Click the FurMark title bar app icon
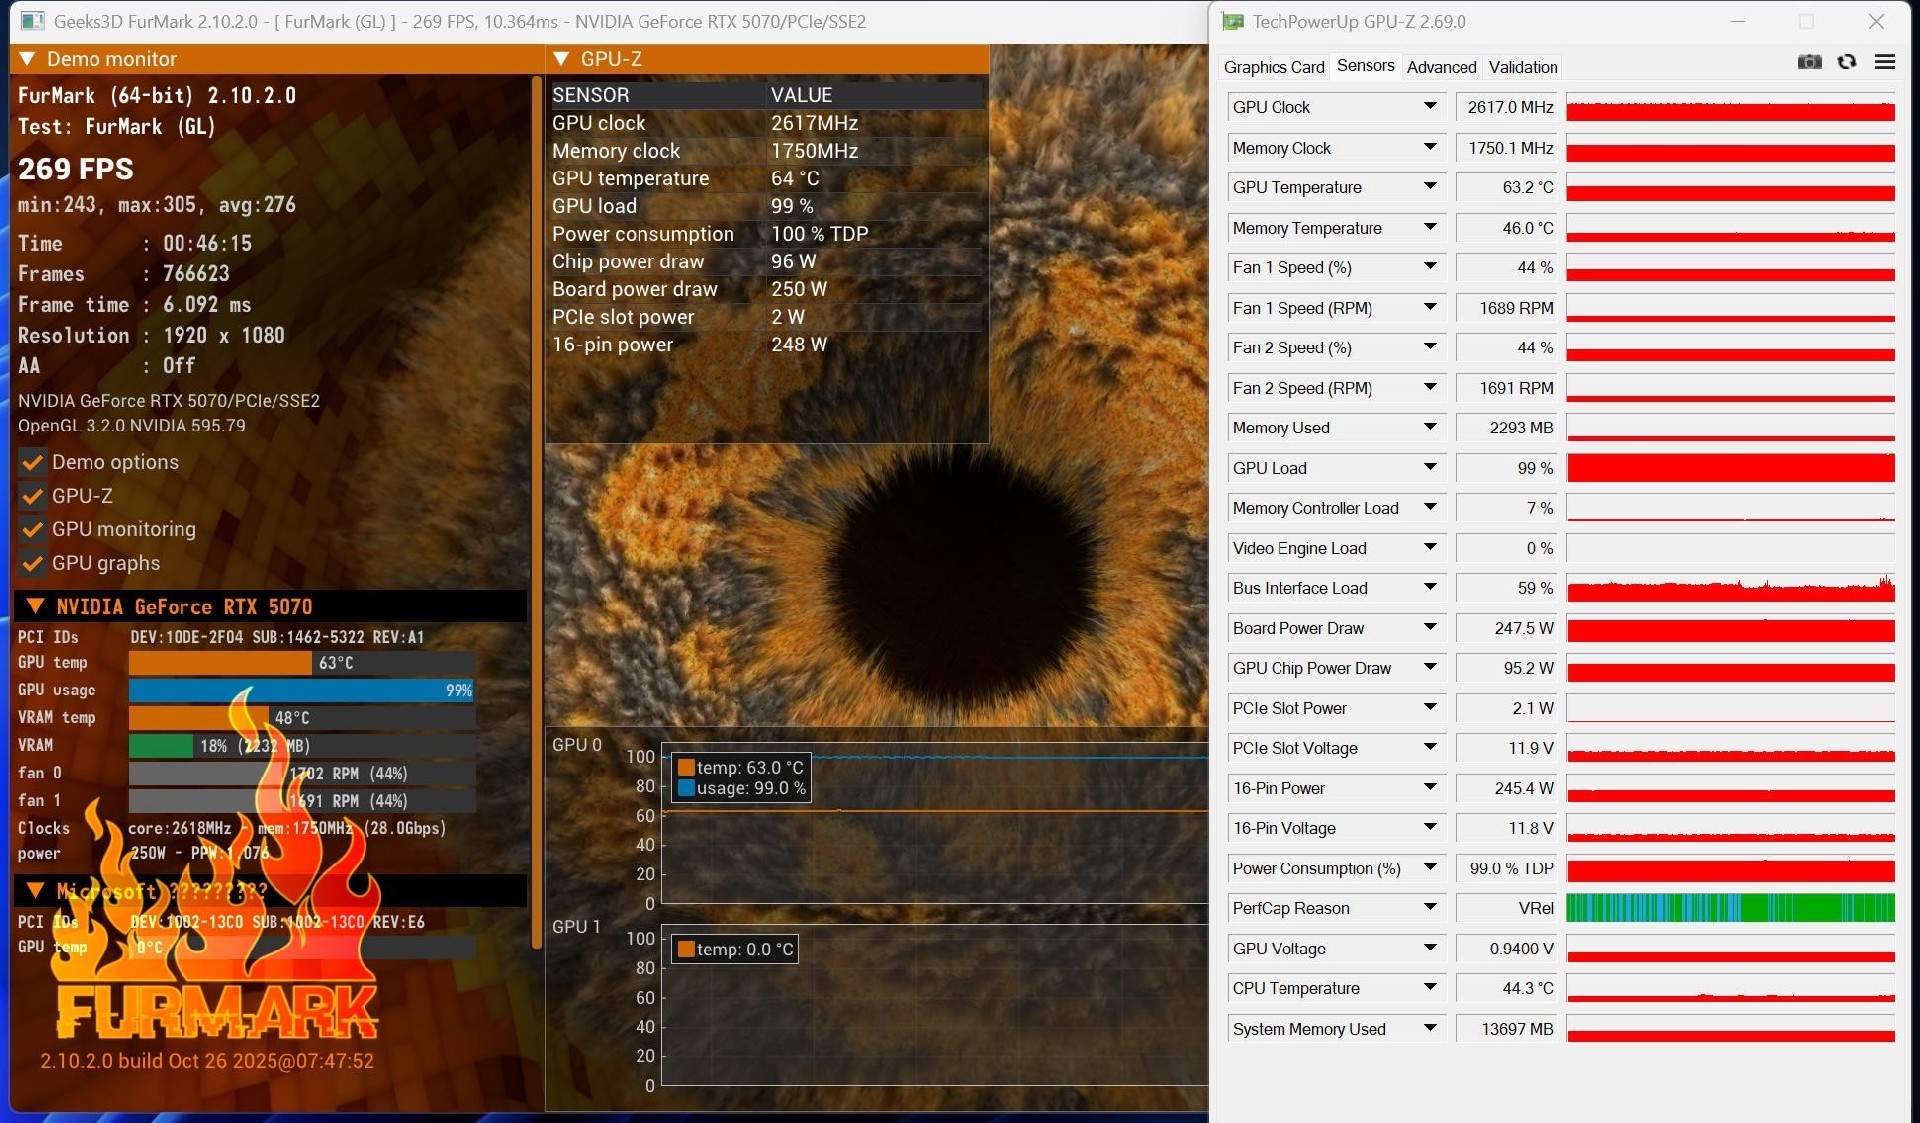The height and width of the screenshot is (1123, 1920). coord(32,21)
